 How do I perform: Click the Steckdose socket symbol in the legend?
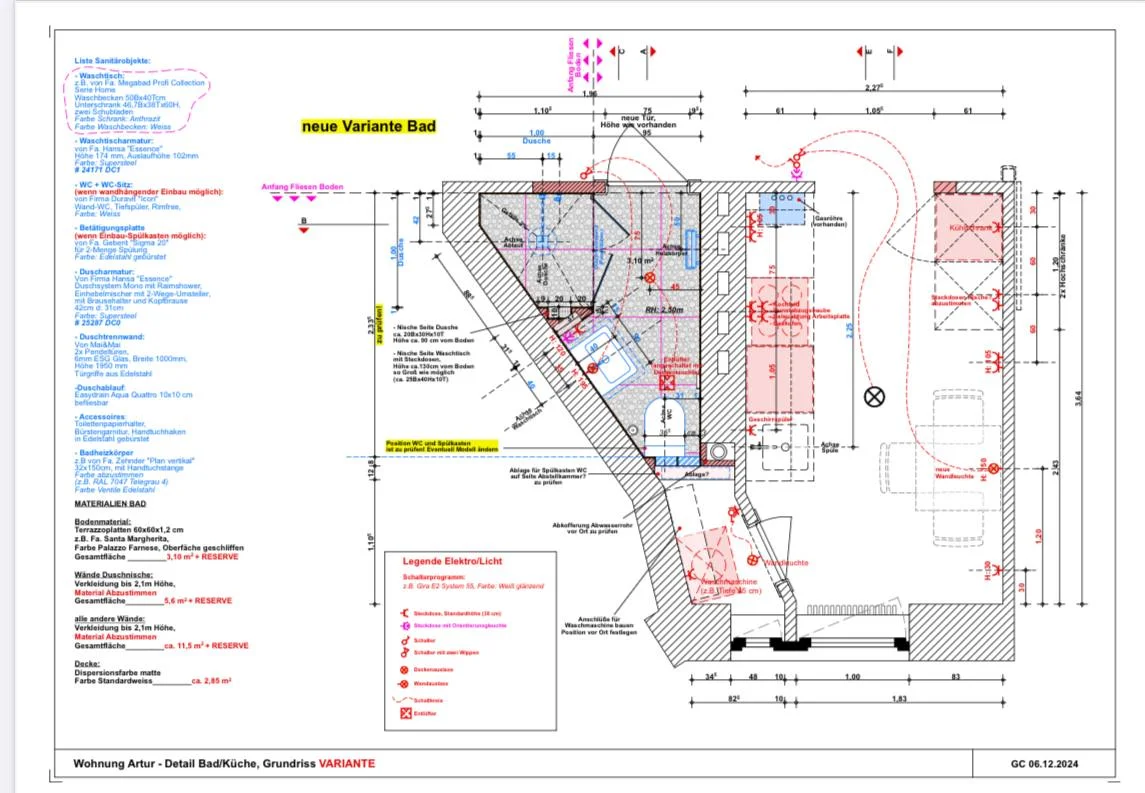[x=405, y=612]
